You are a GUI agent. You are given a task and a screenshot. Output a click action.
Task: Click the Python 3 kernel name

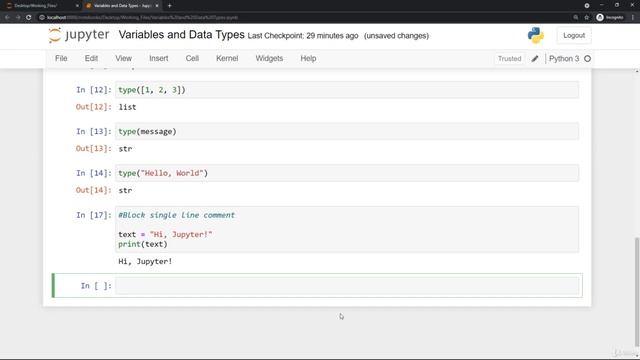[564, 59]
